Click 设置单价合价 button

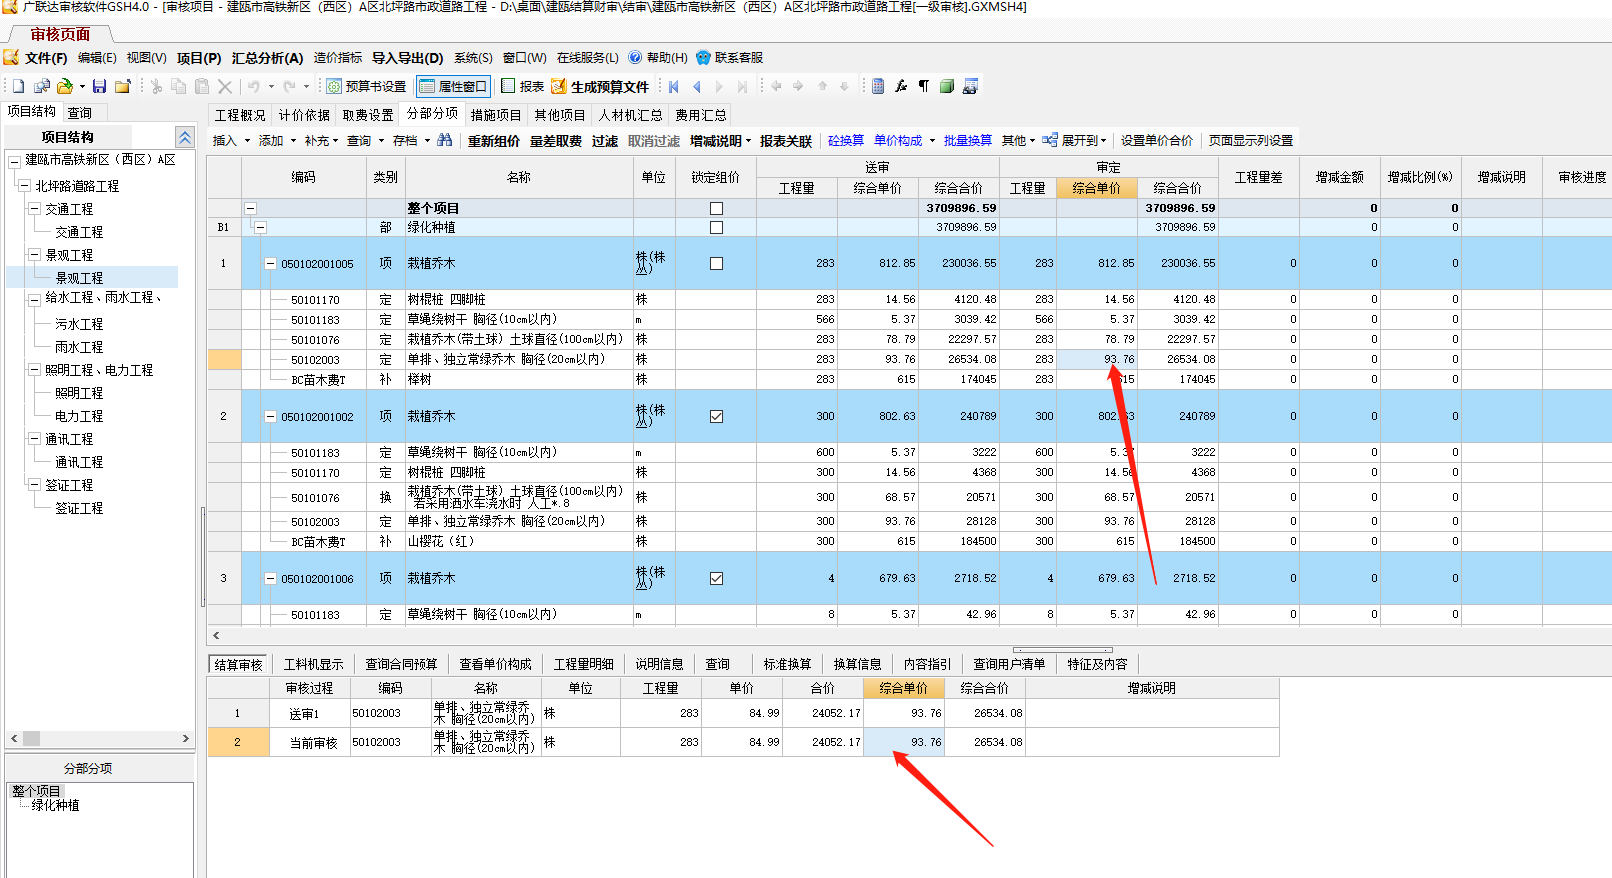[1157, 141]
